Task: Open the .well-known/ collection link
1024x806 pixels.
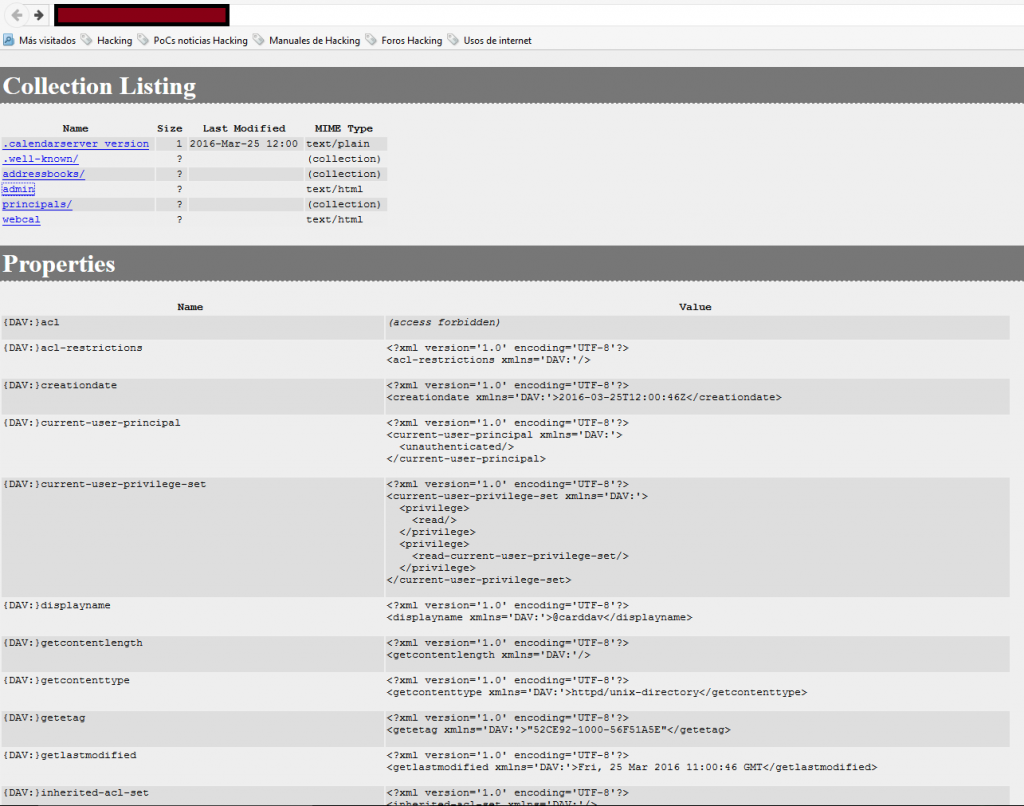Action: point(40,159)
